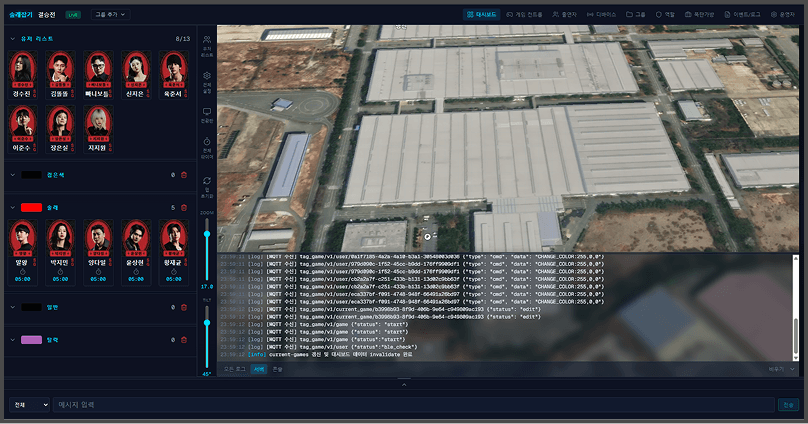Click the 전송 send button
Image resolution: width=808 pixels, height=424 pixels.
coord(788,405)
